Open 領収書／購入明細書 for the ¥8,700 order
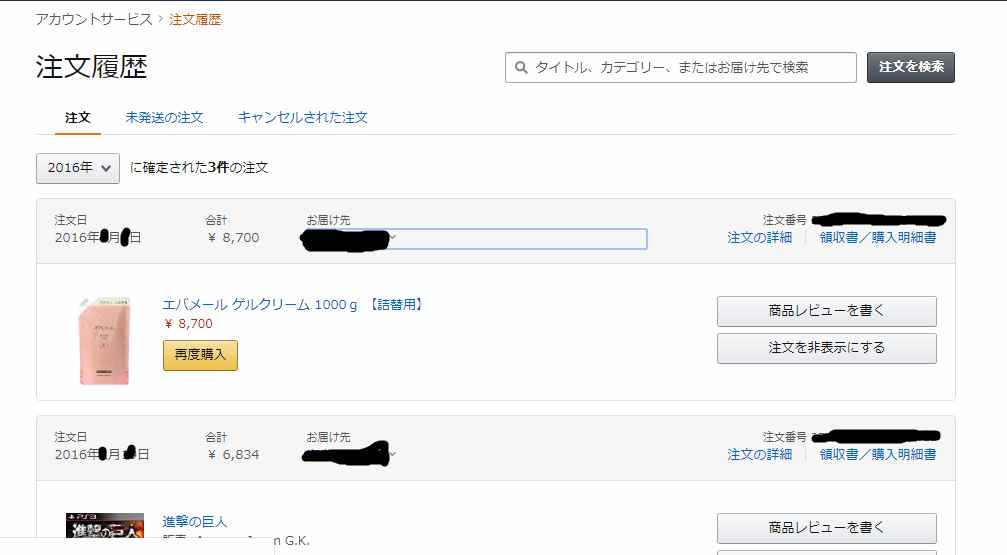1007x555 pixels. [878, 238]
